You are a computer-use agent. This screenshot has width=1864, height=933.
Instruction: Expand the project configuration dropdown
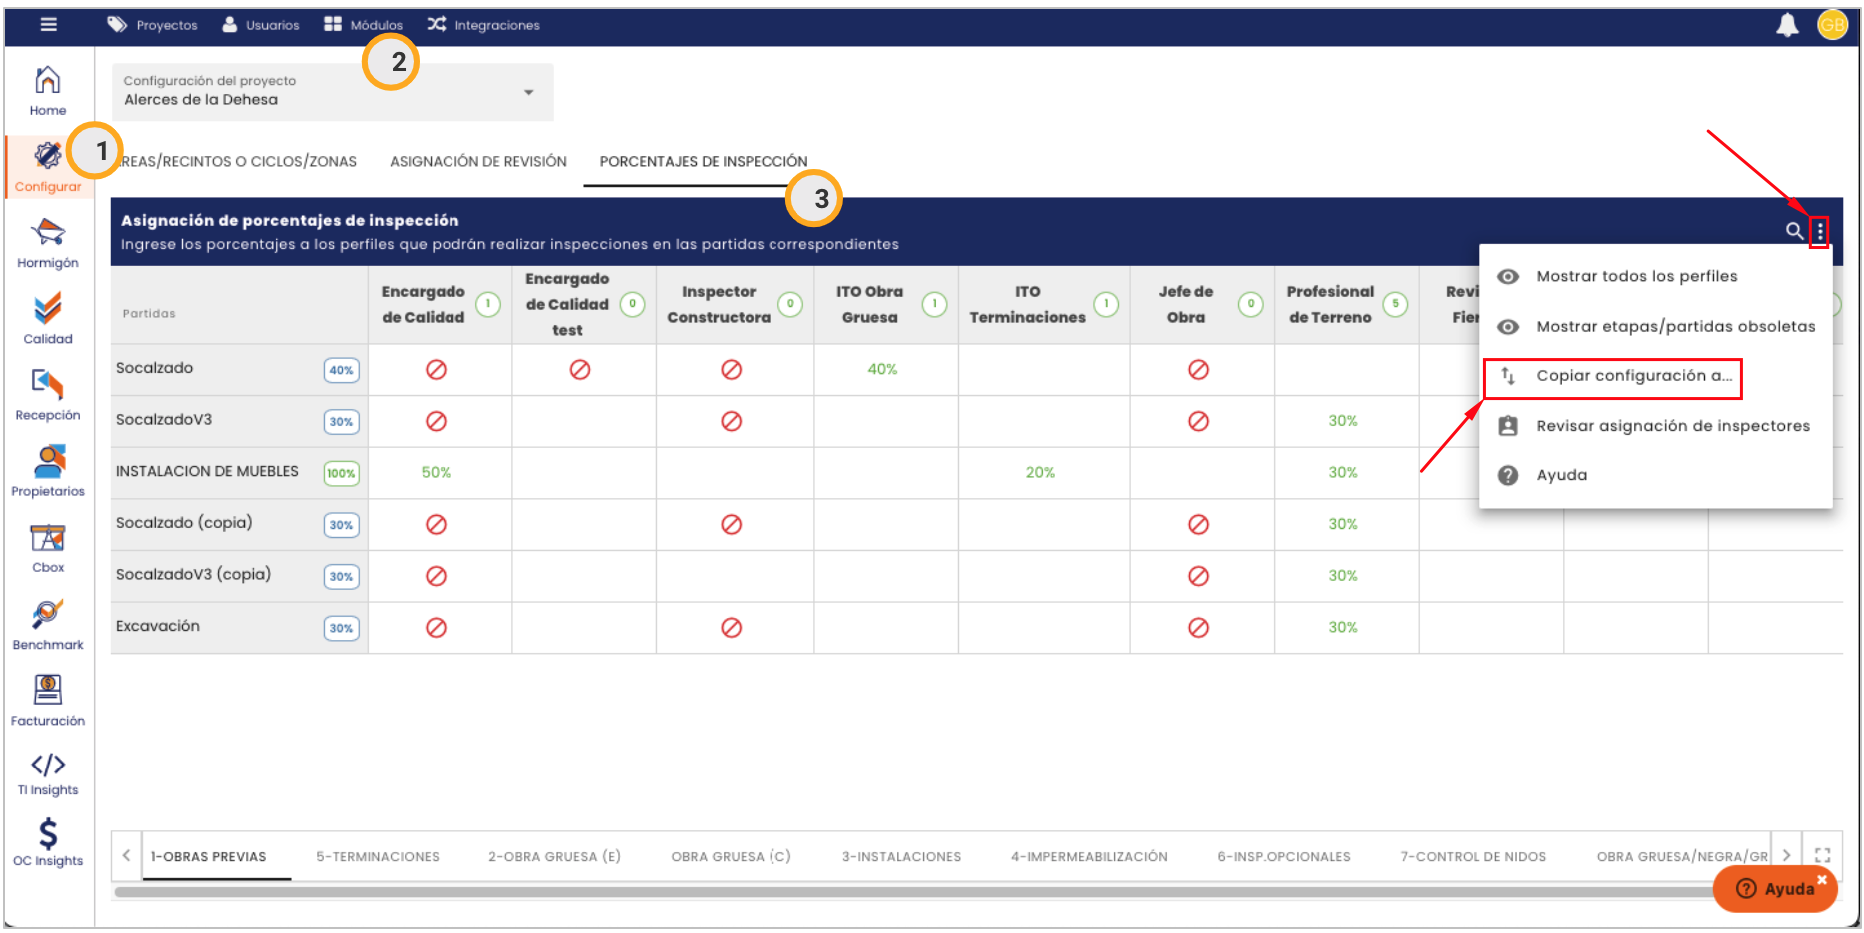click(x=529, y=92)
